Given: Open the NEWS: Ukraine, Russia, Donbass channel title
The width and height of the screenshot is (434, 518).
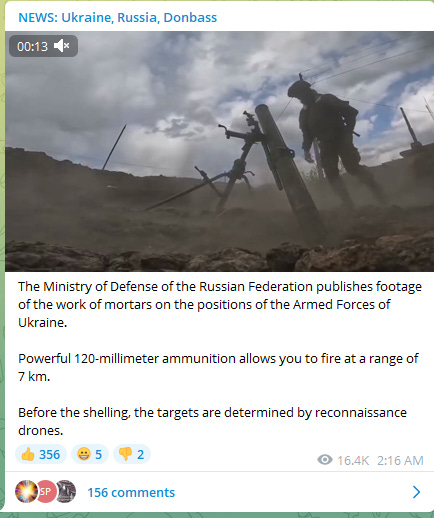Looking at the screenshot, I should (118, 17).
